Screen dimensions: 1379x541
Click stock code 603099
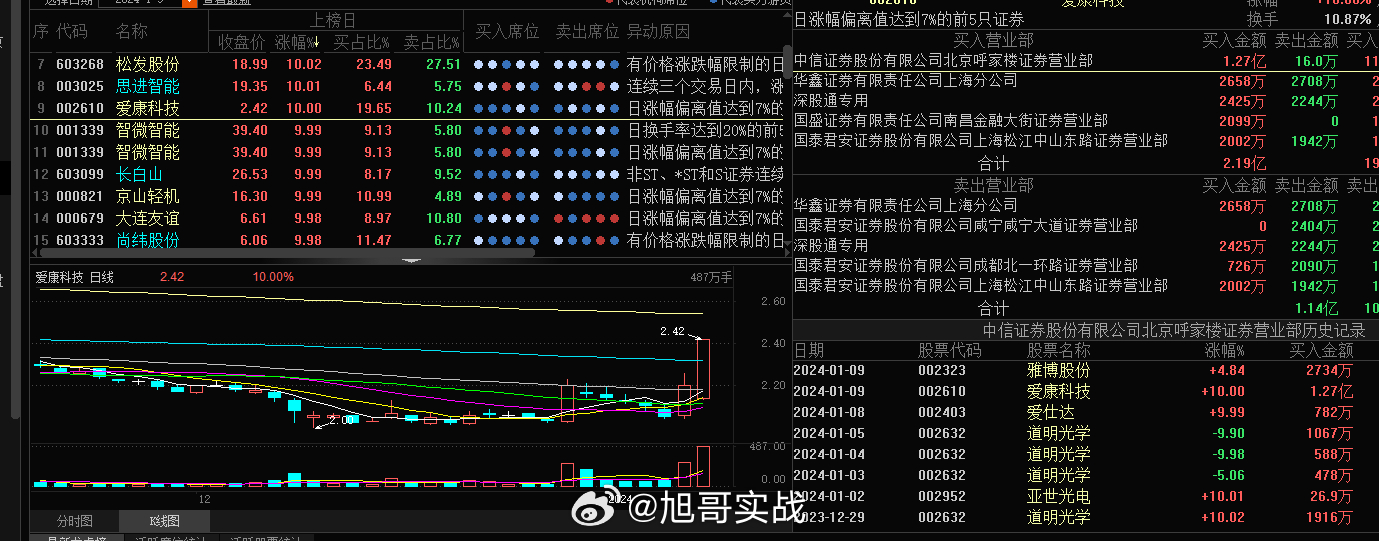point(80,174)
